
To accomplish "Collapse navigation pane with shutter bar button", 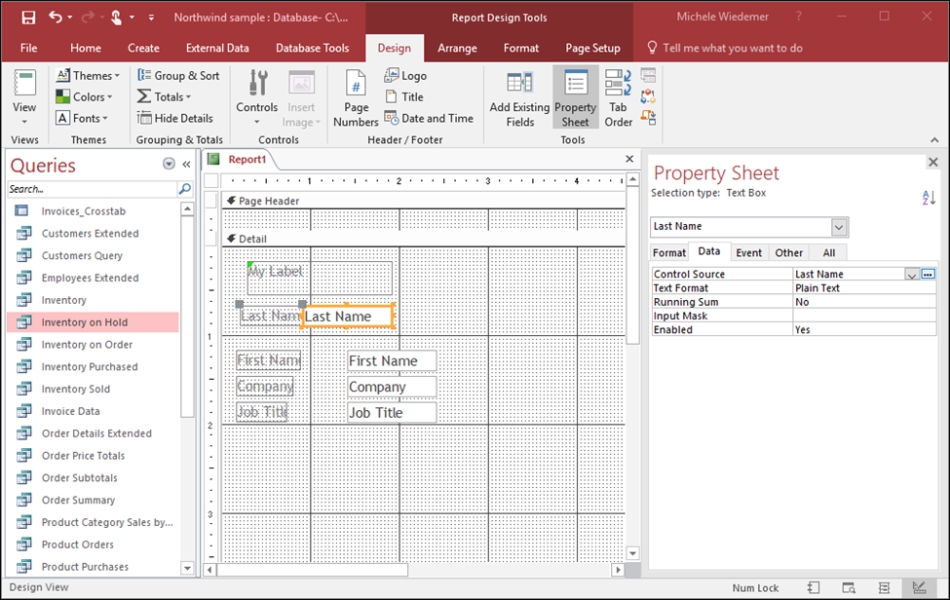I will click(187, 164).
